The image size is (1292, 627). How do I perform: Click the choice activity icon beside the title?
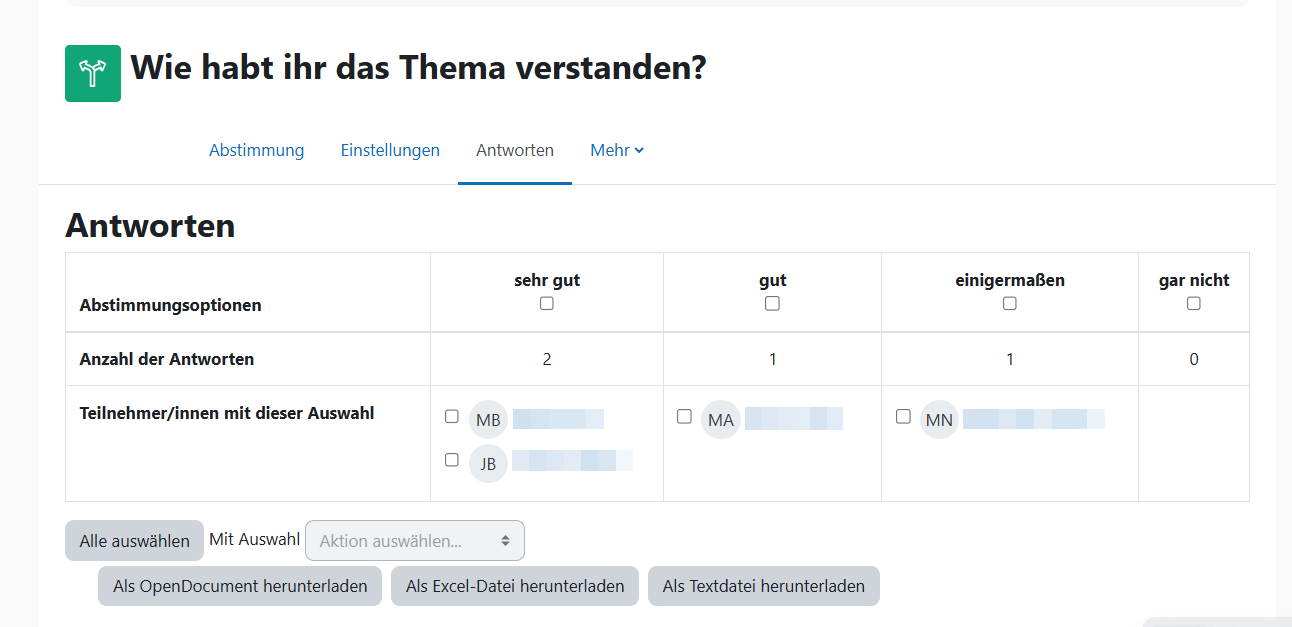[x=93, y=73]
